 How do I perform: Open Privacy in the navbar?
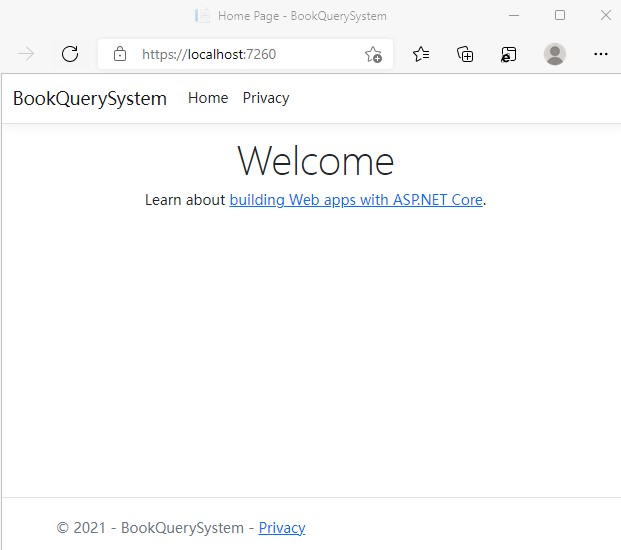[x=266, y=98]
